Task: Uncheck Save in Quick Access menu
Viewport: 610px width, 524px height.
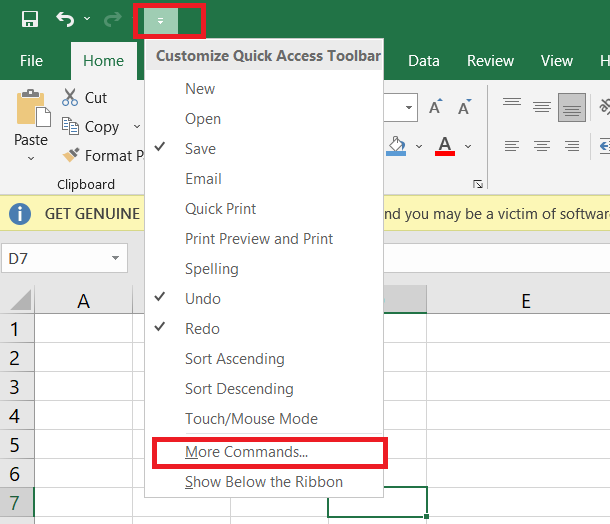Action: [x=264, y=149]
